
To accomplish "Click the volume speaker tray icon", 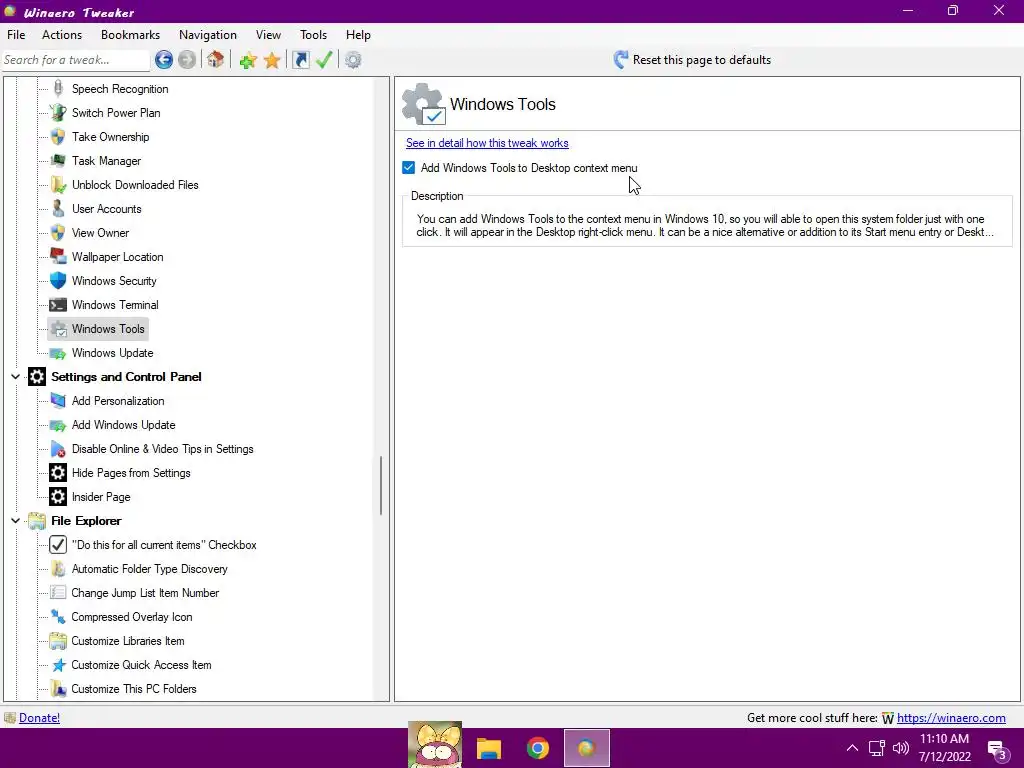I will [x=901, y=748].
